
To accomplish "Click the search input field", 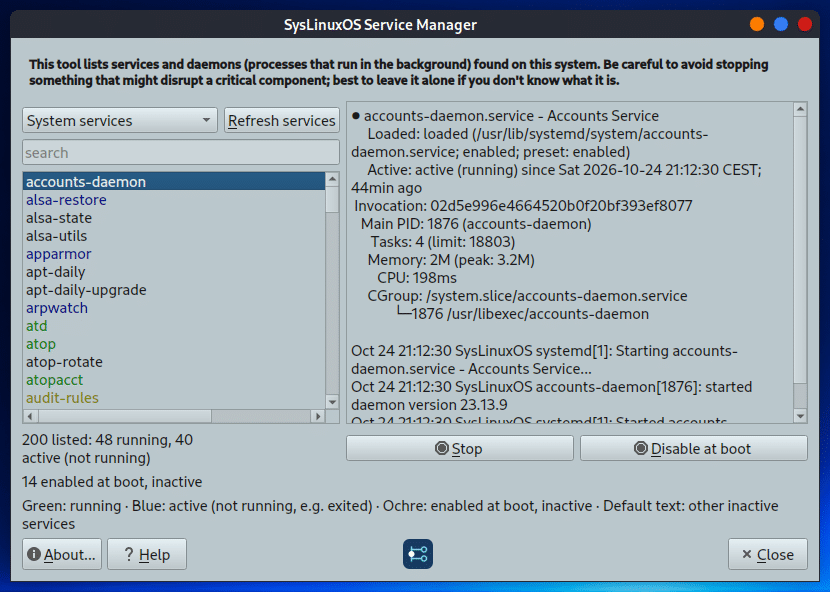I will tap(181, 153).
